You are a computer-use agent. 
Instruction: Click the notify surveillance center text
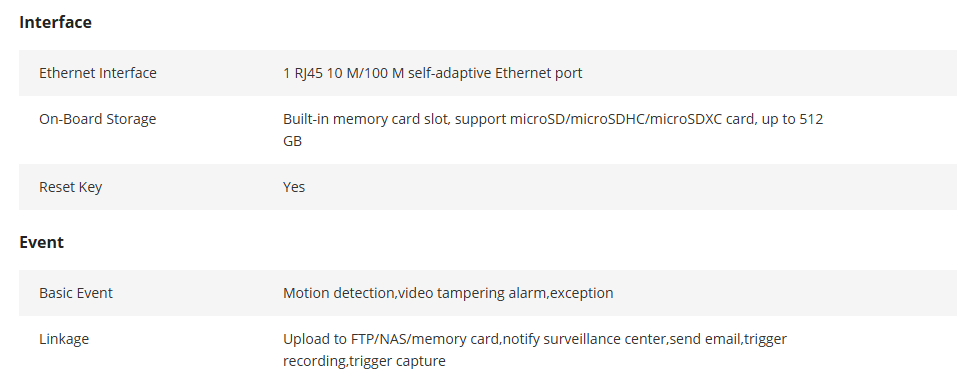point(583,339)
